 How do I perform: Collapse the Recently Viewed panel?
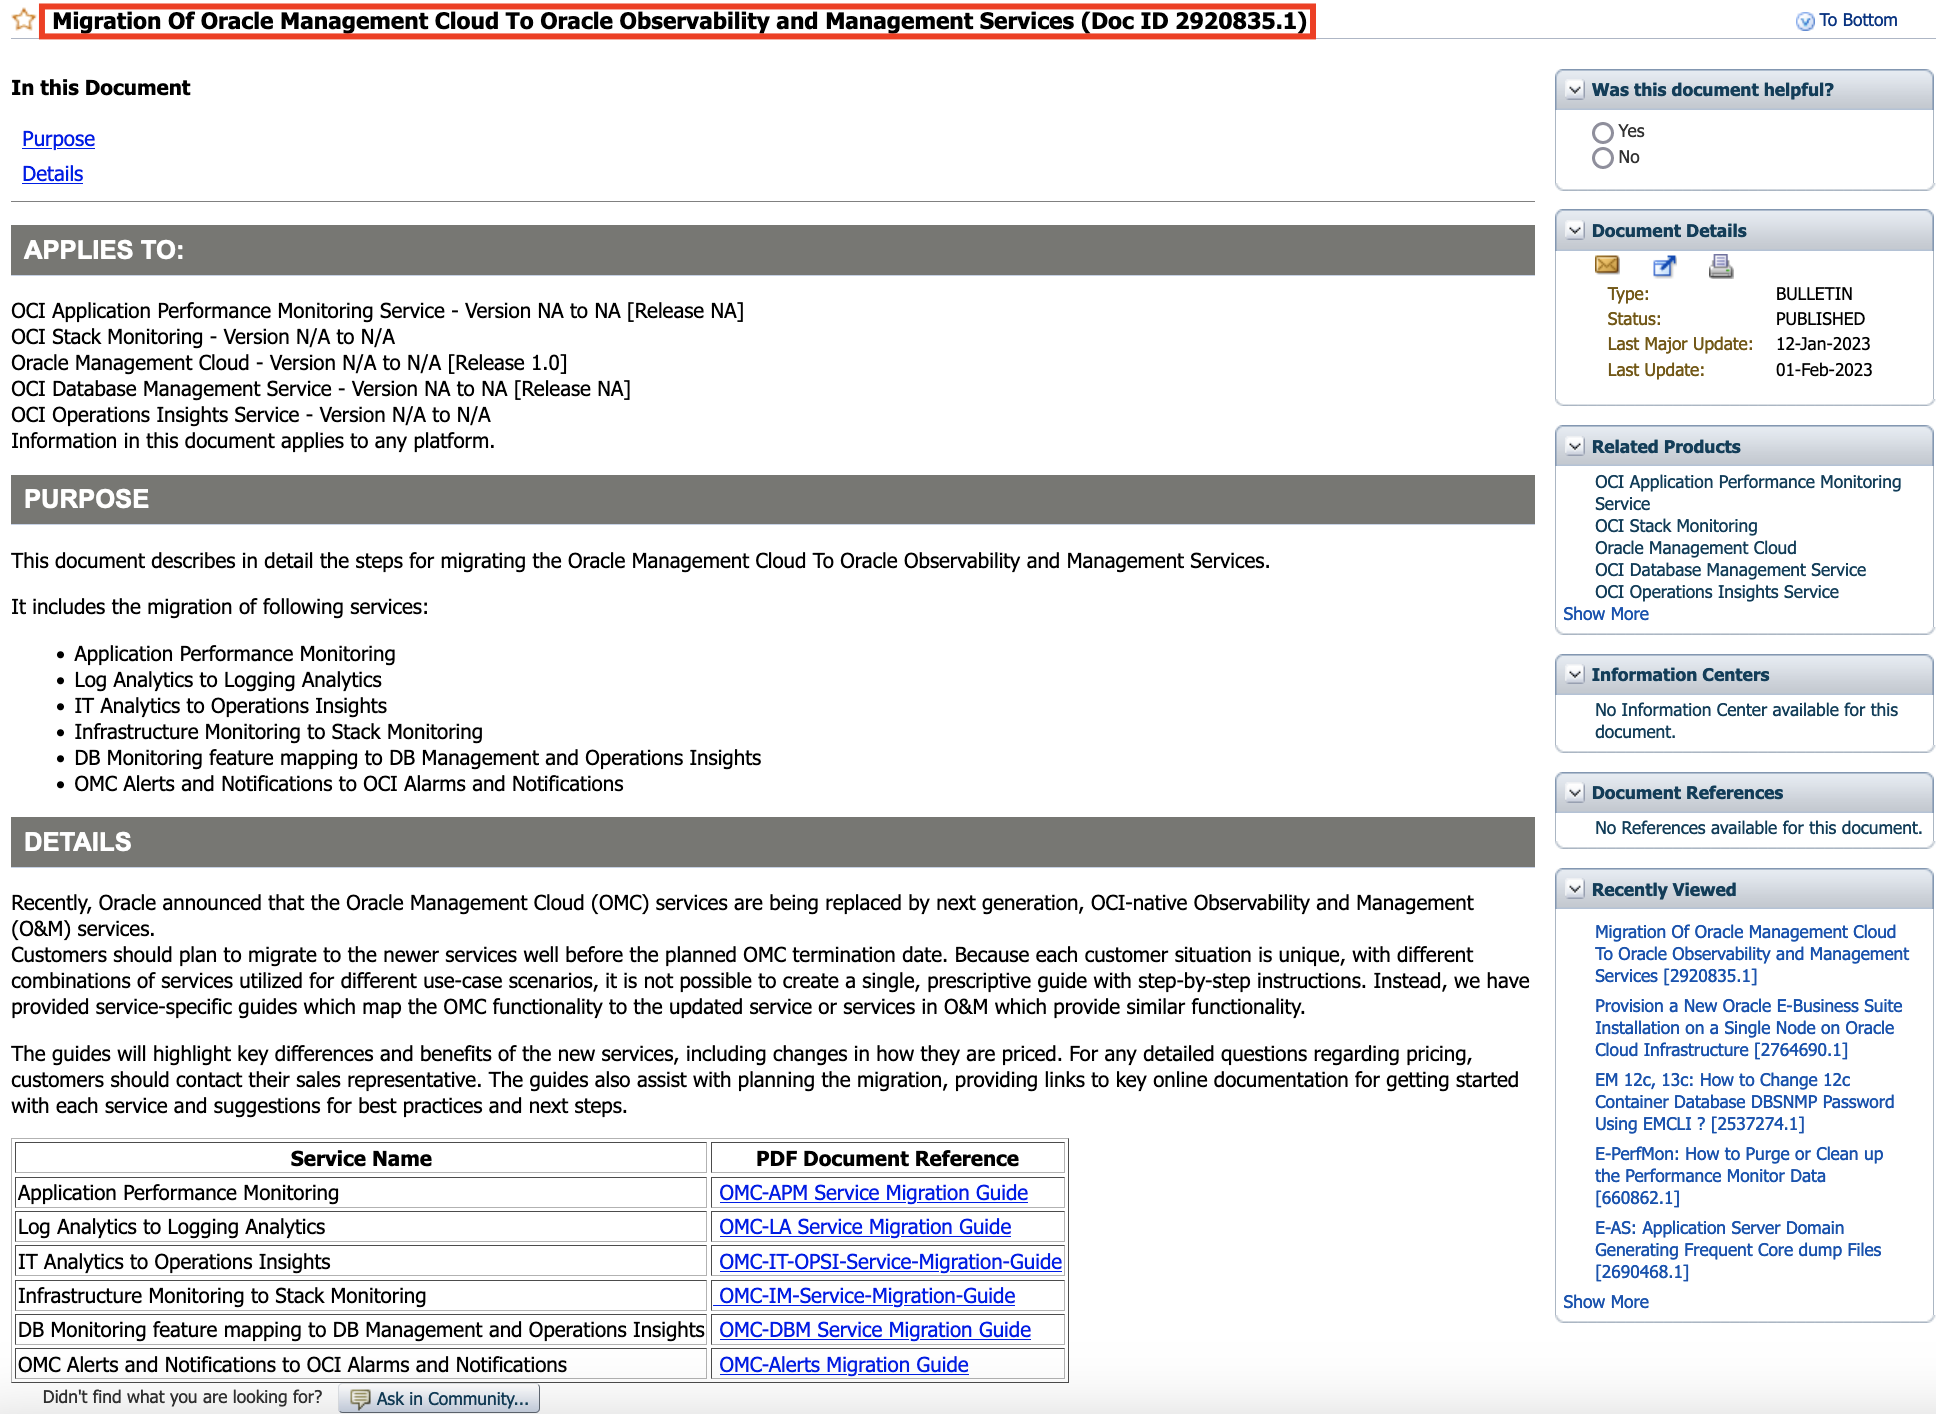pyautogui.click(x=1575, y=890)
